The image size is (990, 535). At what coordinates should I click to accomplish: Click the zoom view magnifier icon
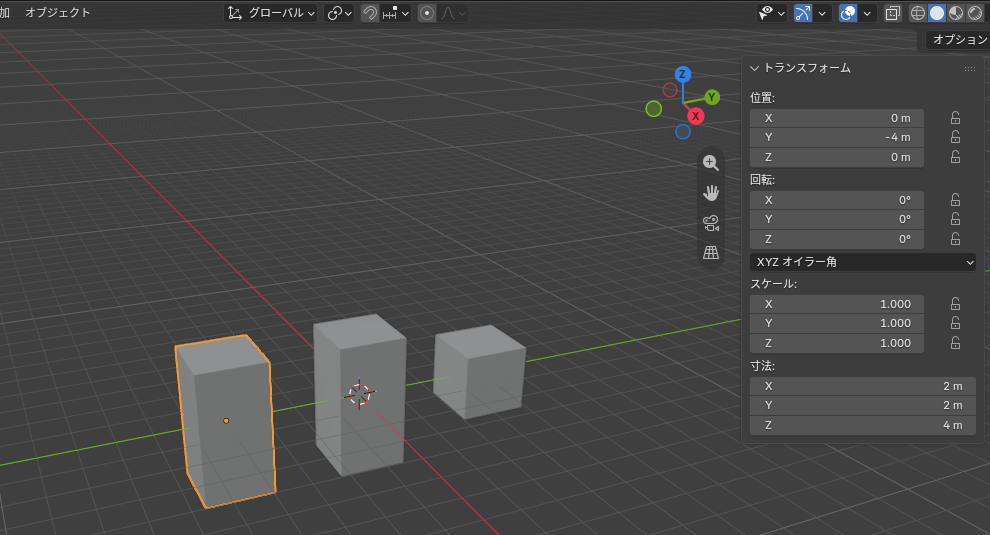(x=711, y=163)
